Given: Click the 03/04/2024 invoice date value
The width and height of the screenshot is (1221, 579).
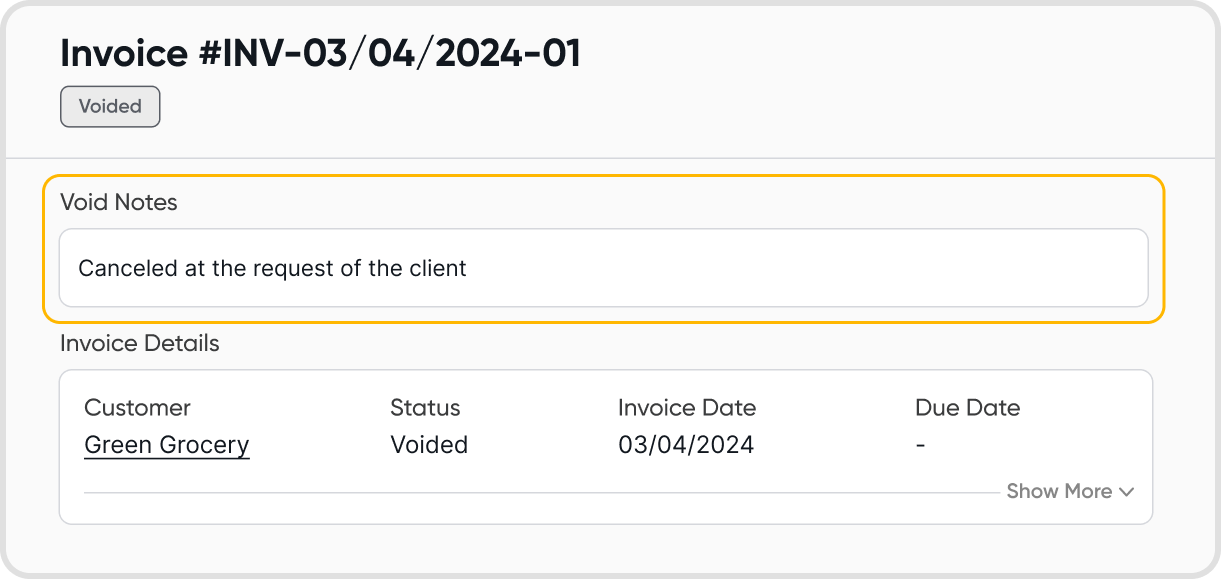Looking at the screenshot, I should pos(686,445).
